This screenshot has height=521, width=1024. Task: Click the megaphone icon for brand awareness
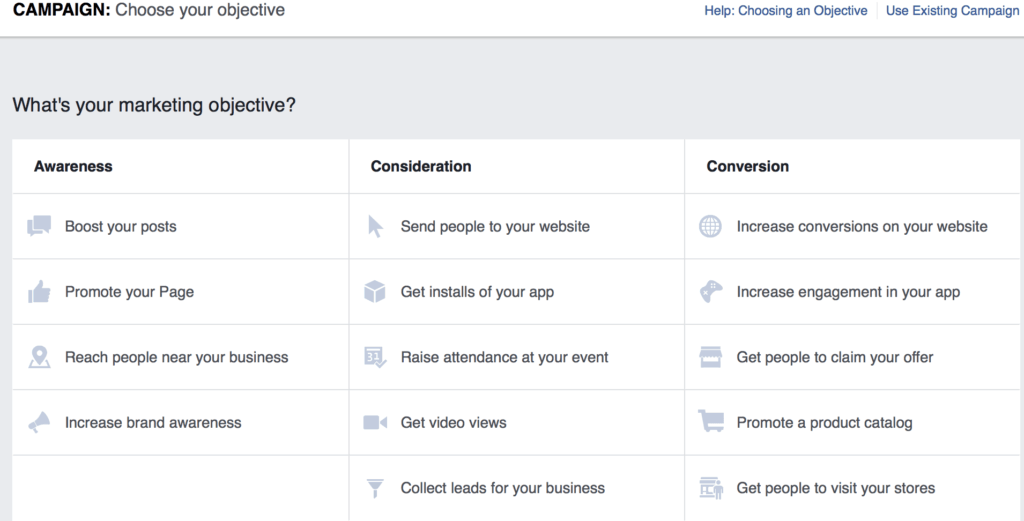click(x=39, y=422)
